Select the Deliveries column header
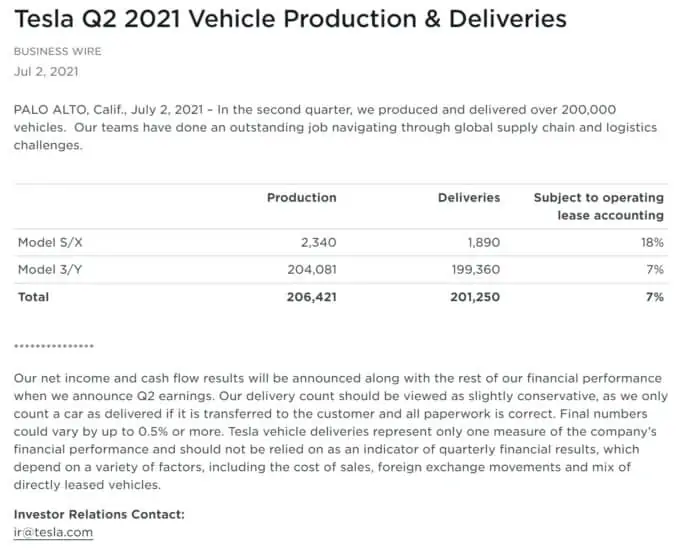The height and width of the screenshot is (552, 681). [x=469, y=198]
